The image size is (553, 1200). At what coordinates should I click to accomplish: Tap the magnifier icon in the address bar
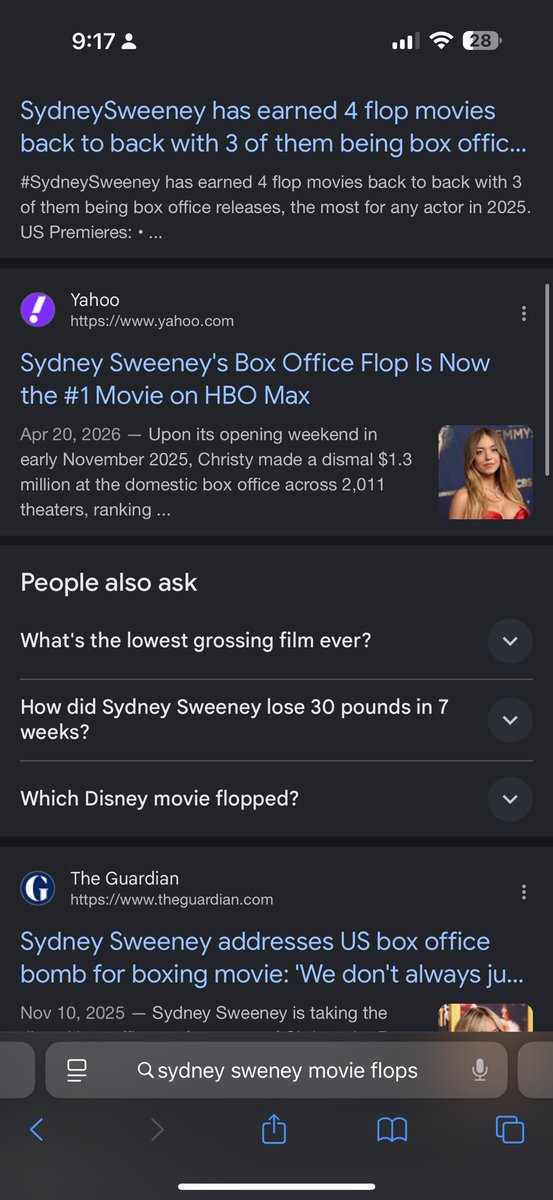[x=146, y=1071]
